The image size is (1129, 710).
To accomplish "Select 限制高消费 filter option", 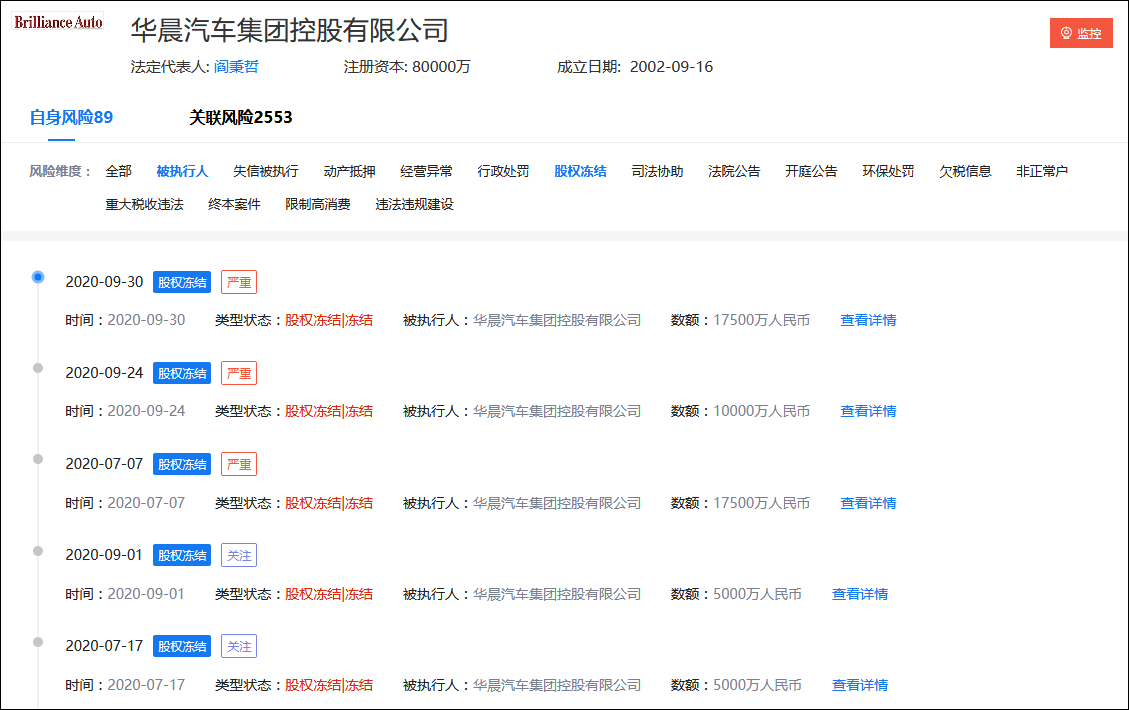I will (318, 204).
